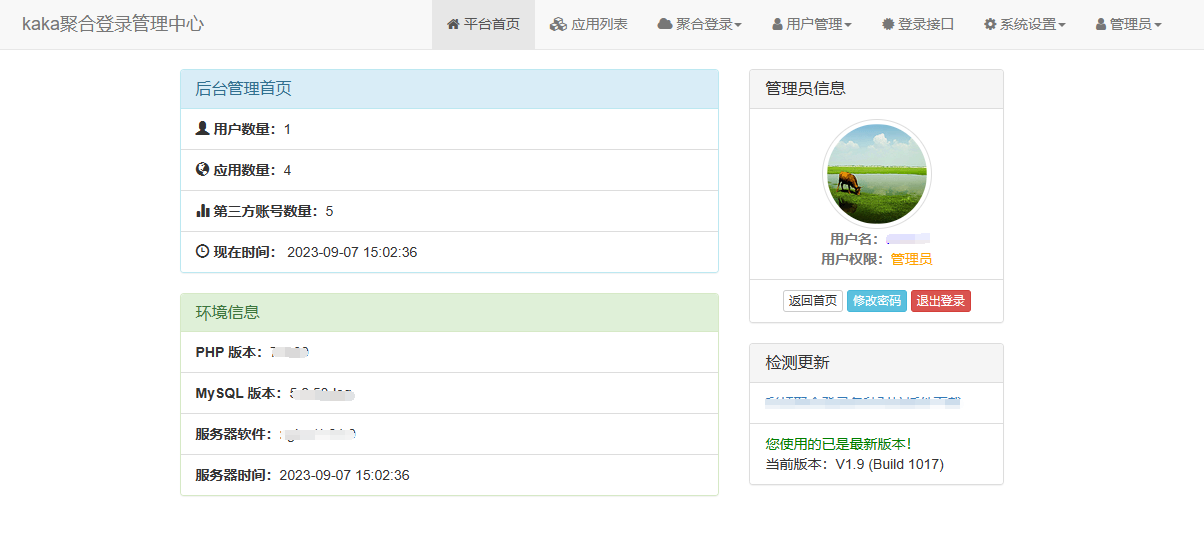Click the PHP 版本 row label
This screenshot has height=551, width=1204.
tap(229, 352)
